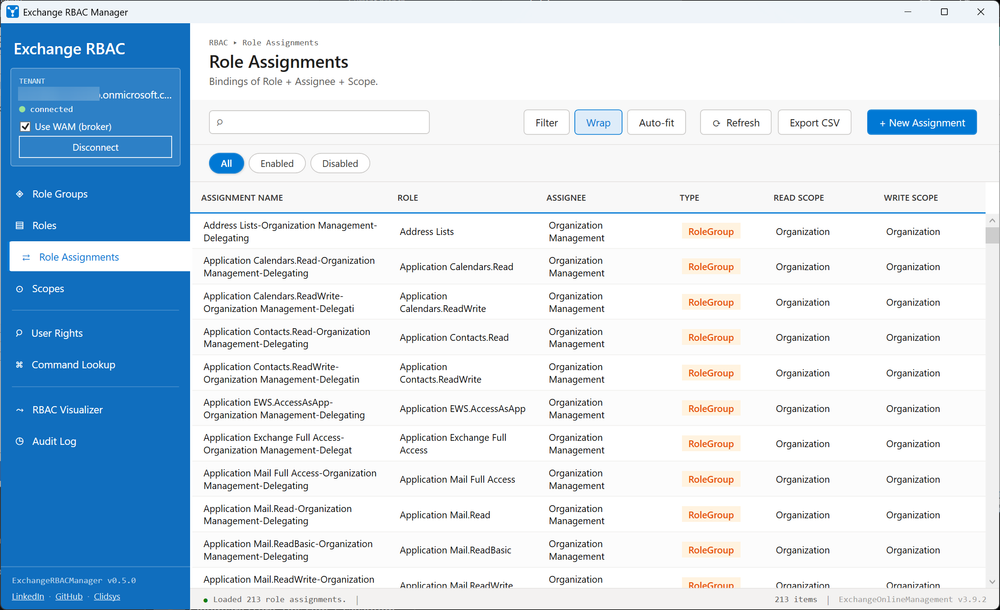Open the GitHub link in the footer

(69, 597)
